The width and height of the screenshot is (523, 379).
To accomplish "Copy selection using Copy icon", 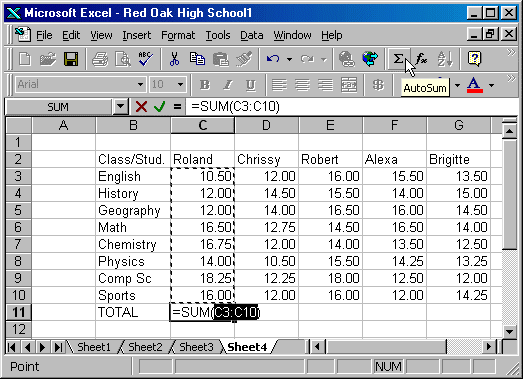I will (197, 59).
